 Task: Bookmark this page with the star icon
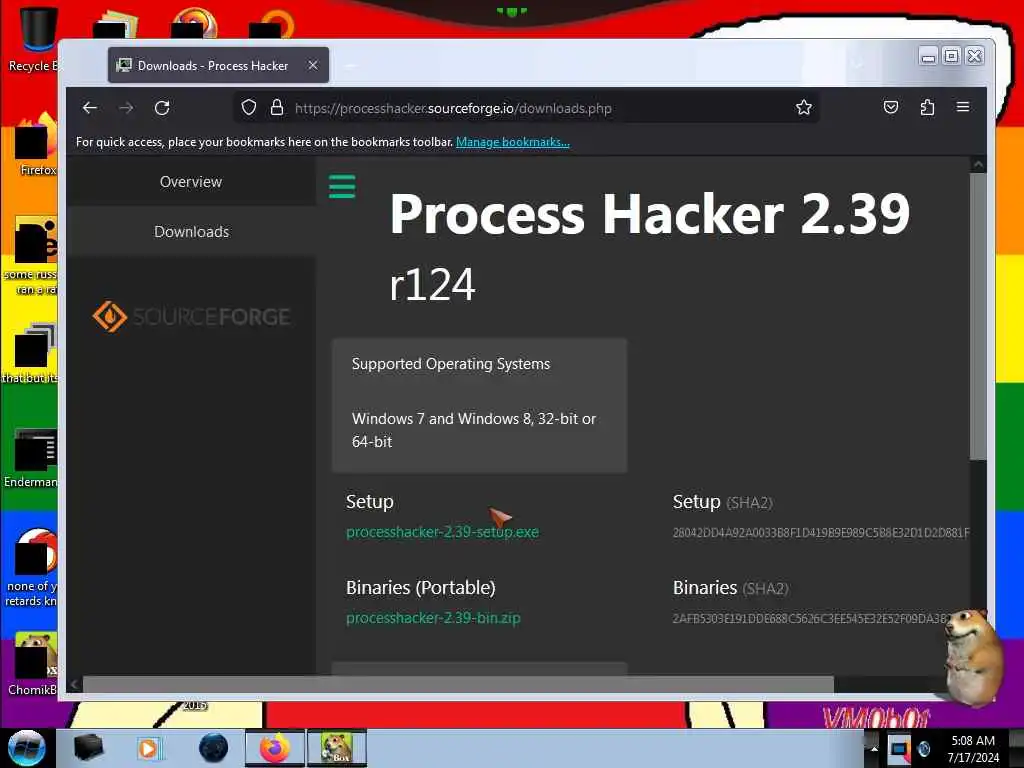tap(804, 107)
